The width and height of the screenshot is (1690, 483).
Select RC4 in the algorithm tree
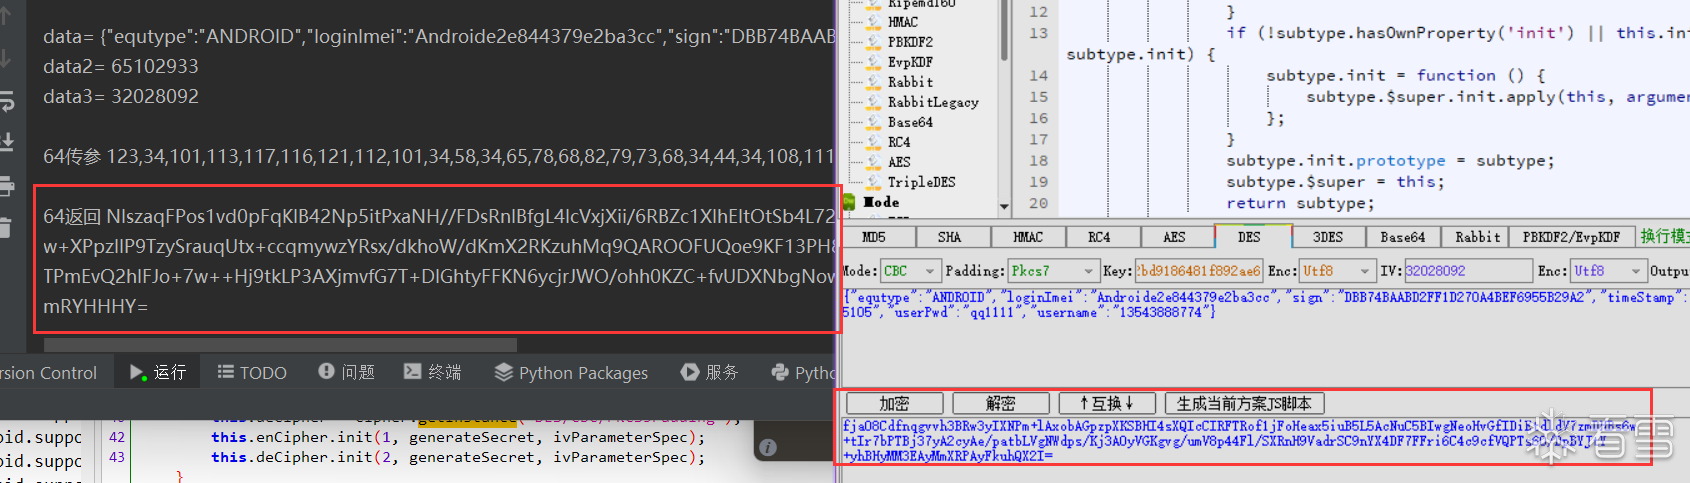(899, 142)
